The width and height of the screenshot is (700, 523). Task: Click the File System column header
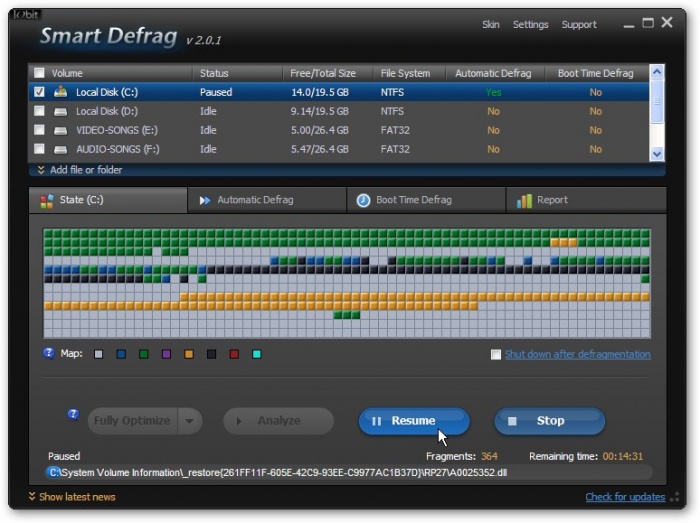click(x=409, y=73)
